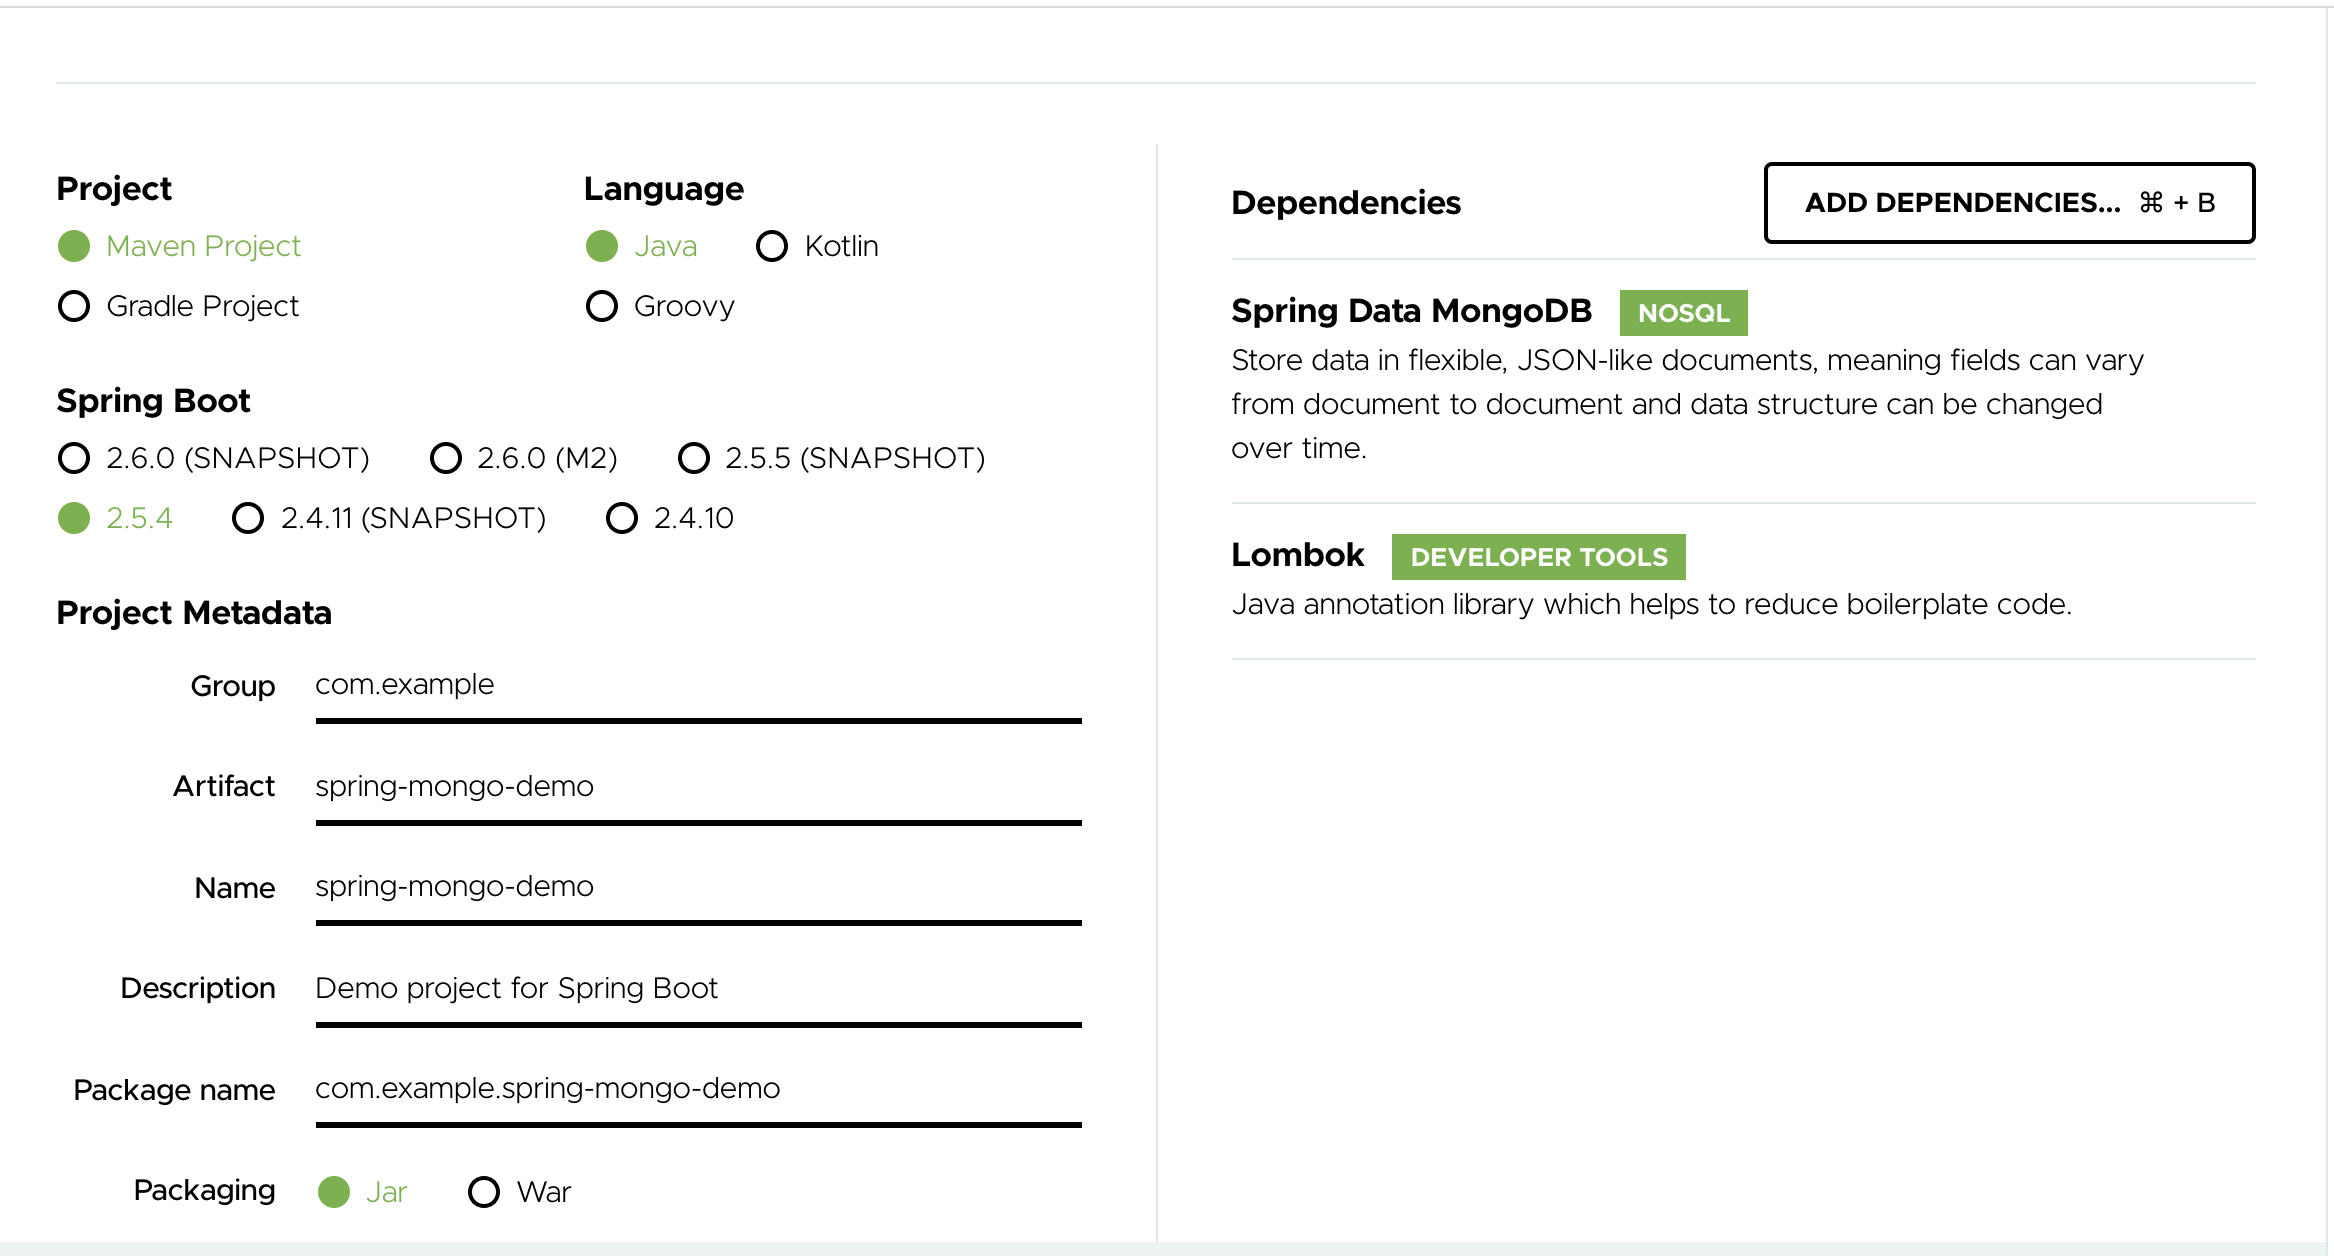Screen dimensions: 2334x1256
Task: Select the Gradle Project option
Action: click(x=74, y=306)
